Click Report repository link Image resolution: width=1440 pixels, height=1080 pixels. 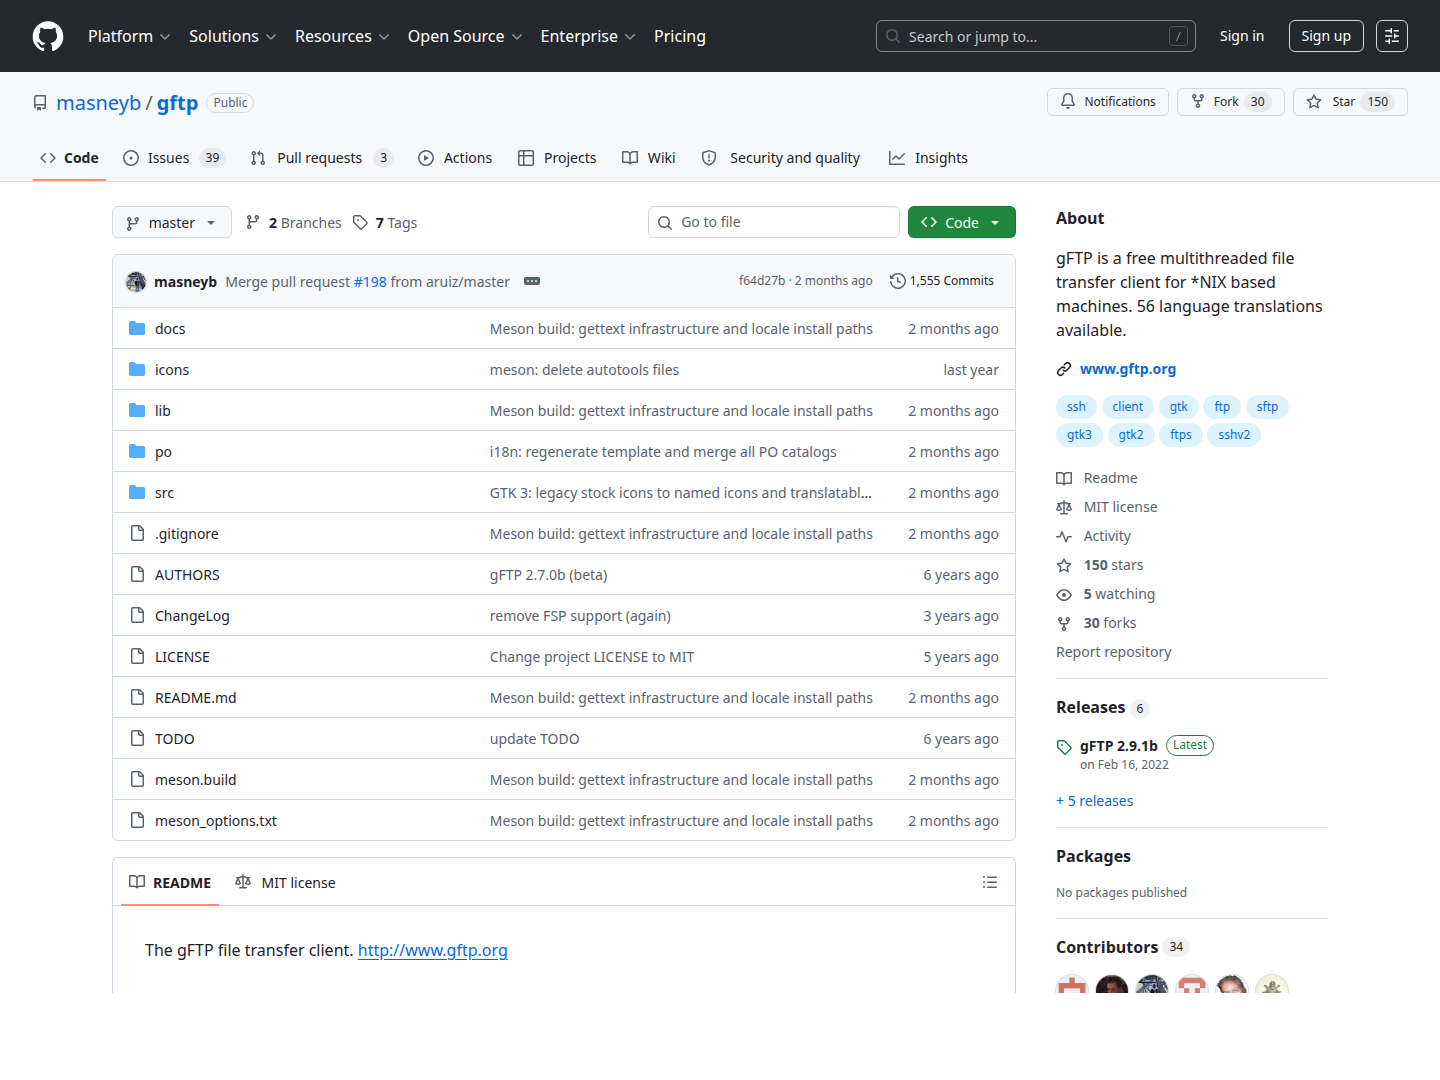tap(1114, 652)
